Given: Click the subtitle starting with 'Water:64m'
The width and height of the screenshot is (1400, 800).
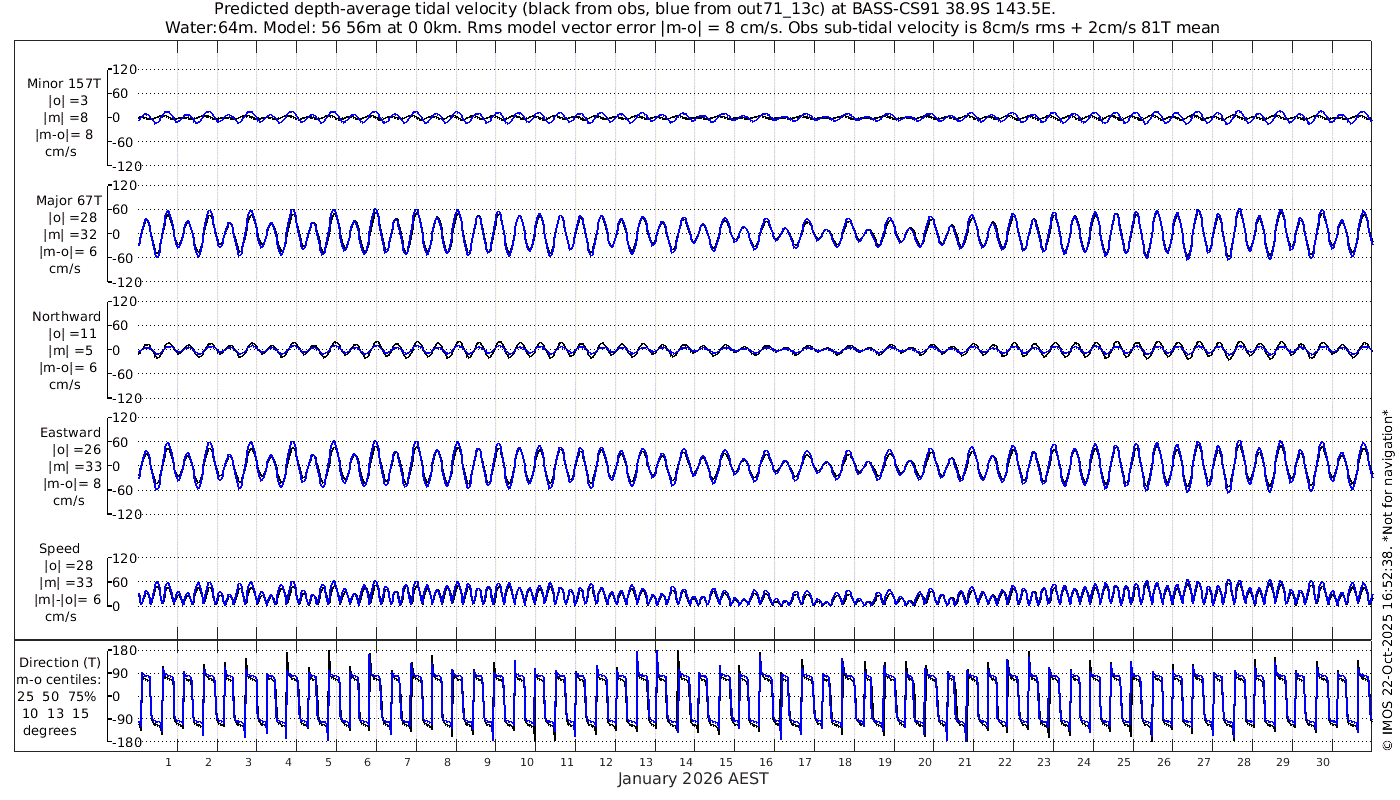Looking at the screenshot, I should click(x=692, y=27).
